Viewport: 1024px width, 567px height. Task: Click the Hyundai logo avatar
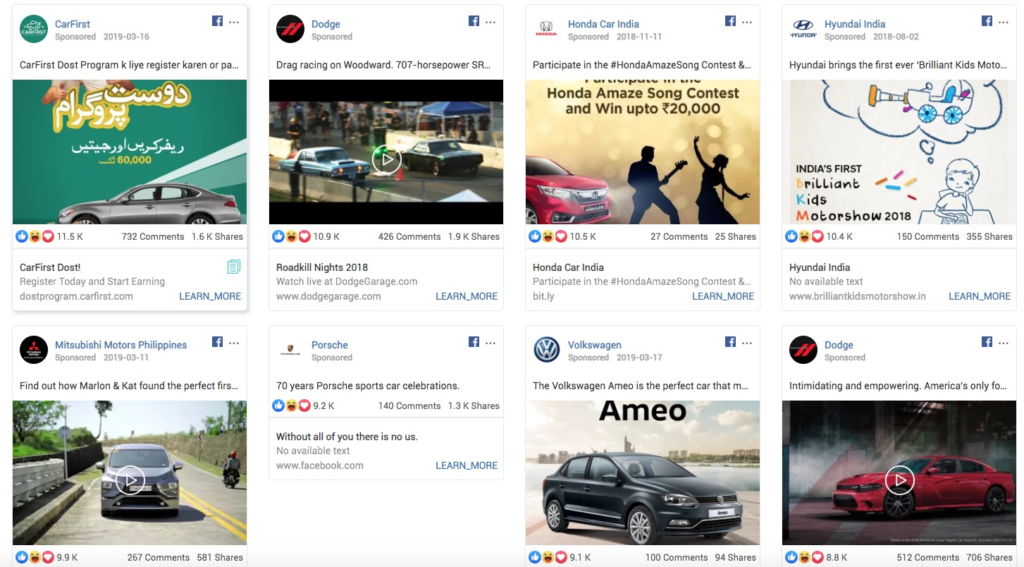pyautogui.click(x=803, y=29)
